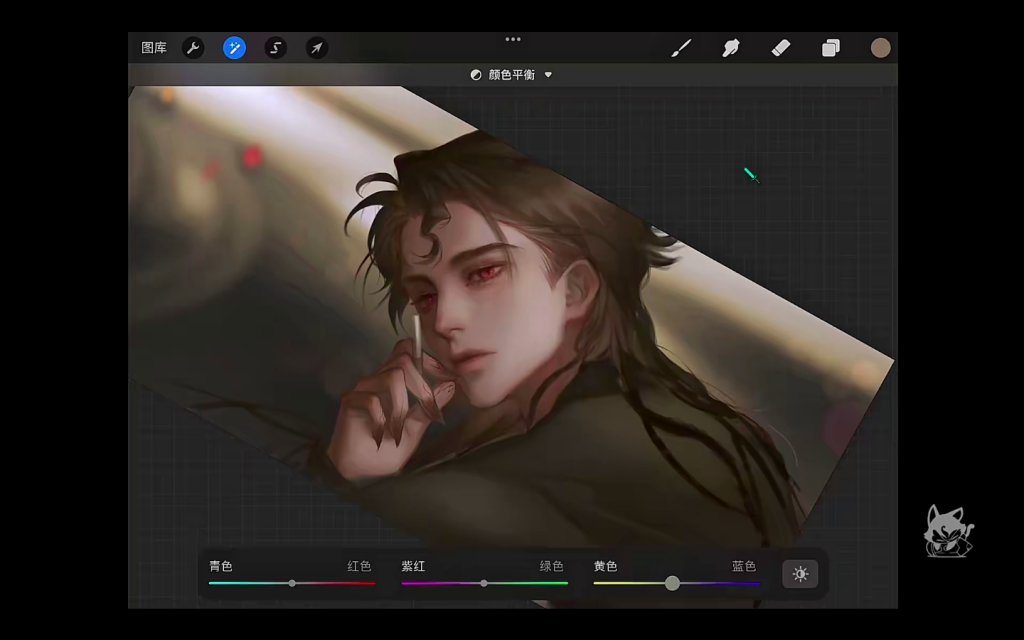The height and width of the screenshot is (640, 1024).
Task: Click the 青色–红色 slider handle
Action: 292,583
